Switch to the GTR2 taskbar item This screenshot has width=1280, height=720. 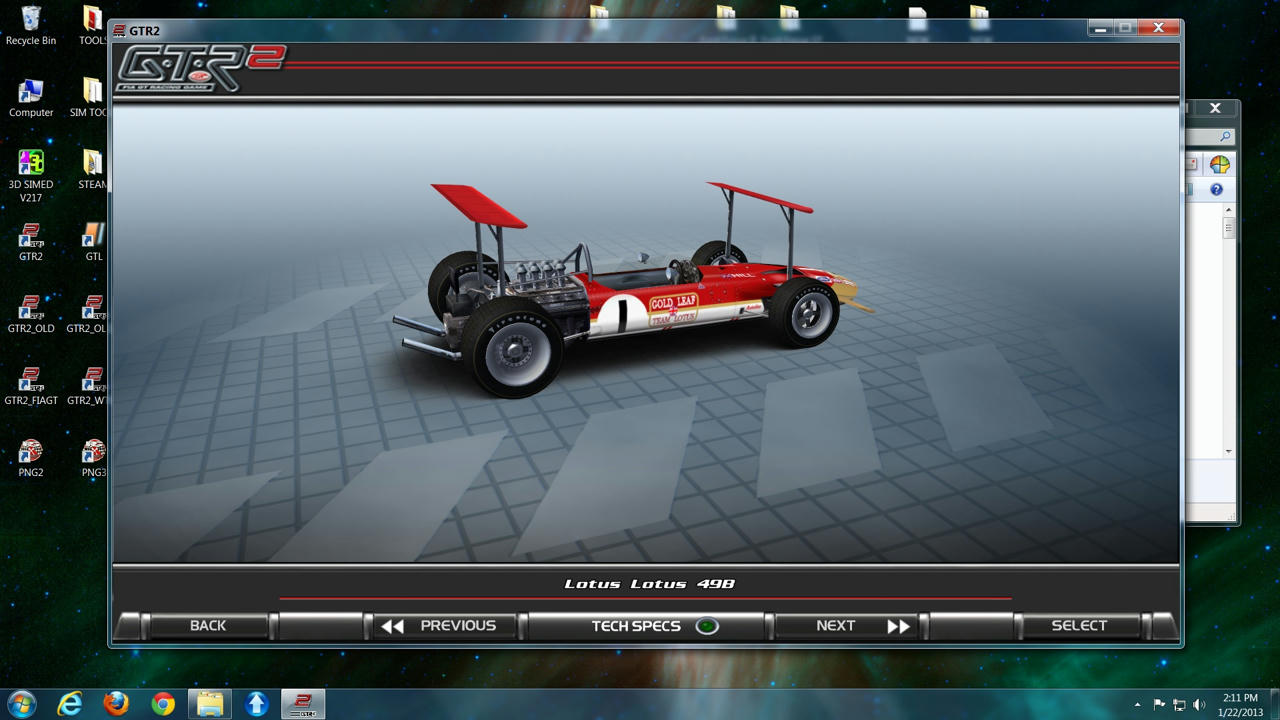click(x=303, y=704)
